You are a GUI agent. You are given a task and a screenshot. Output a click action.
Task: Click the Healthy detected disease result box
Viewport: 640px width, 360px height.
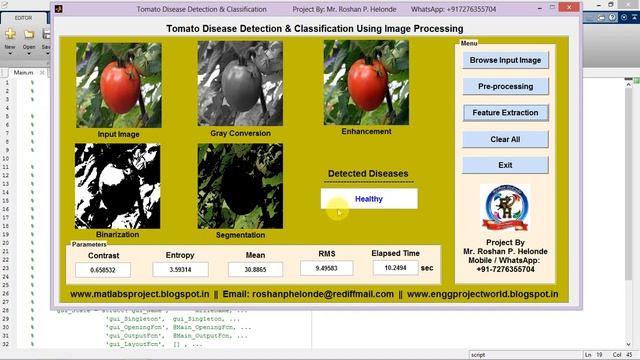[369, 199]
